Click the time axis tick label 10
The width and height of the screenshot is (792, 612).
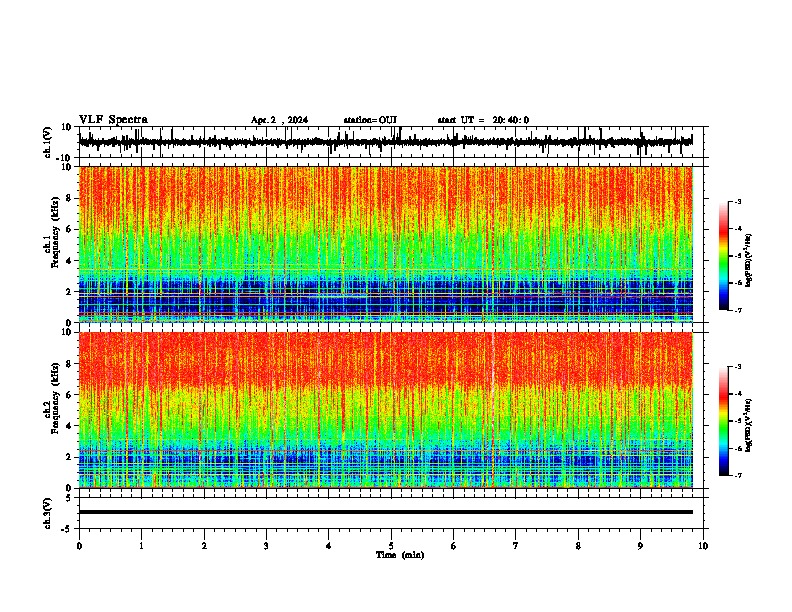pos(703,546)
